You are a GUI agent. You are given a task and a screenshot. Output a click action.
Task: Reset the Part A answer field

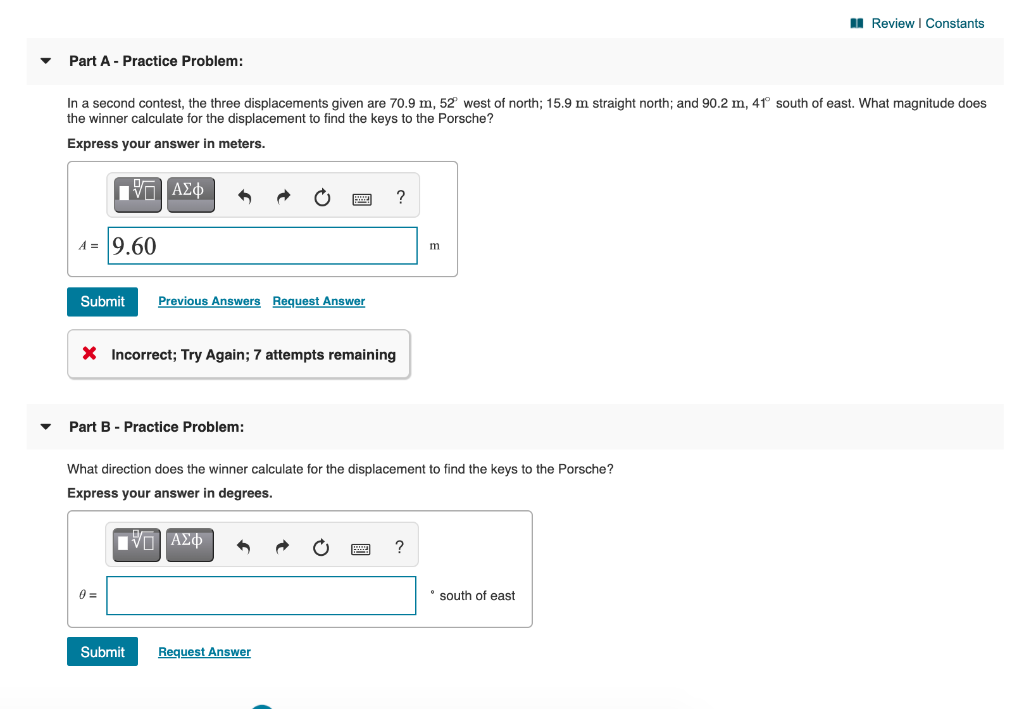(x=321, y=197)
